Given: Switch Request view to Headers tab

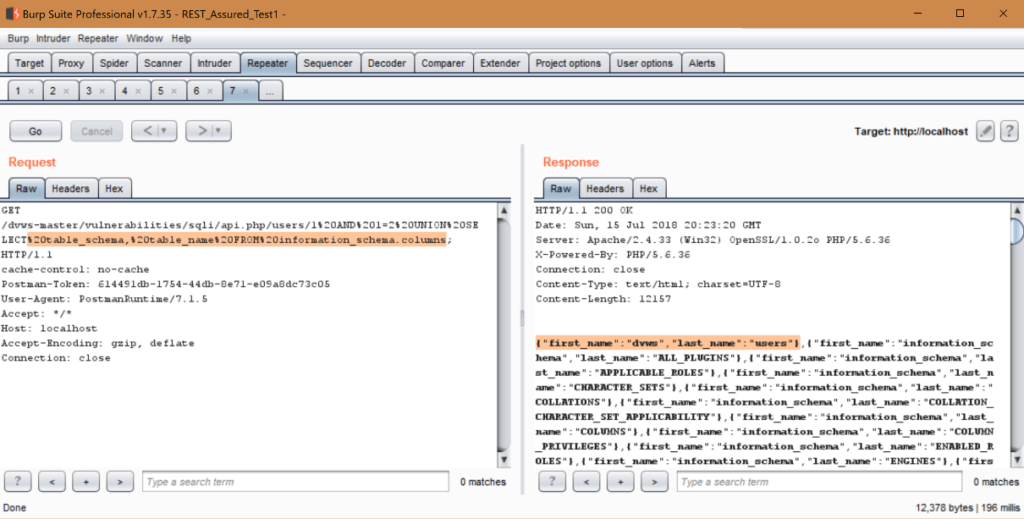Looking at the screenshot, I should coord(70,188).
